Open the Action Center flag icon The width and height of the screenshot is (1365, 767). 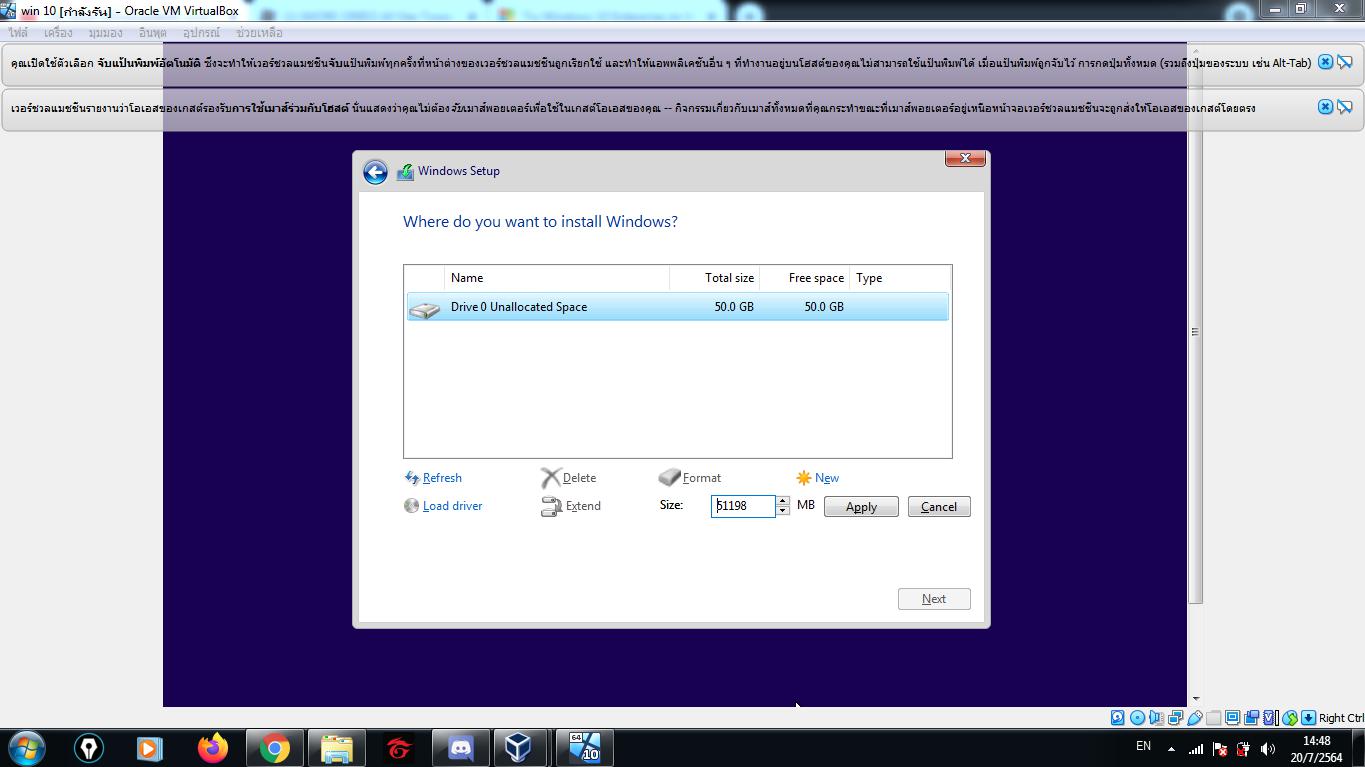pos(1220,749)
